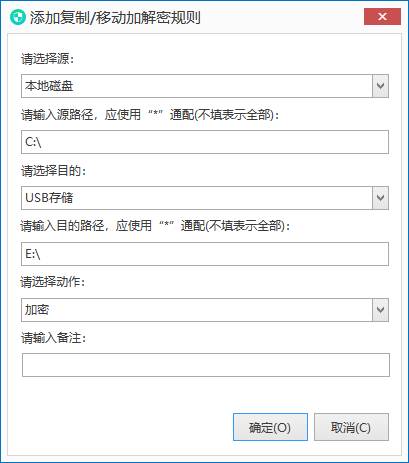The width and height of the screenshot is (409, 463).
Task: Click the 请输入备注 label
Action: tap(53, 338)
